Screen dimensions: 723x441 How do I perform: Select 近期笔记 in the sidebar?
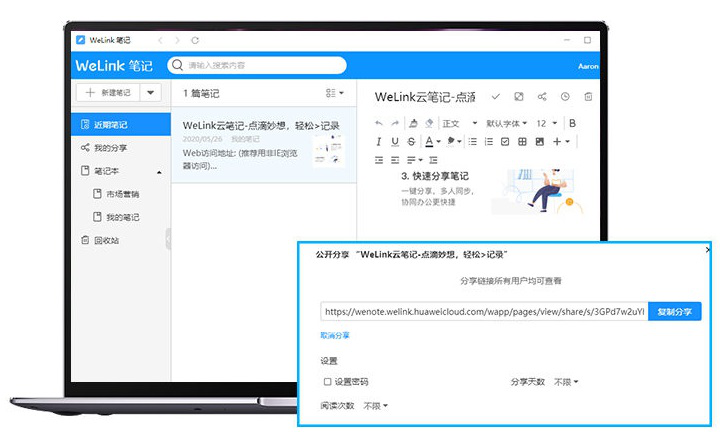[121, 125]
